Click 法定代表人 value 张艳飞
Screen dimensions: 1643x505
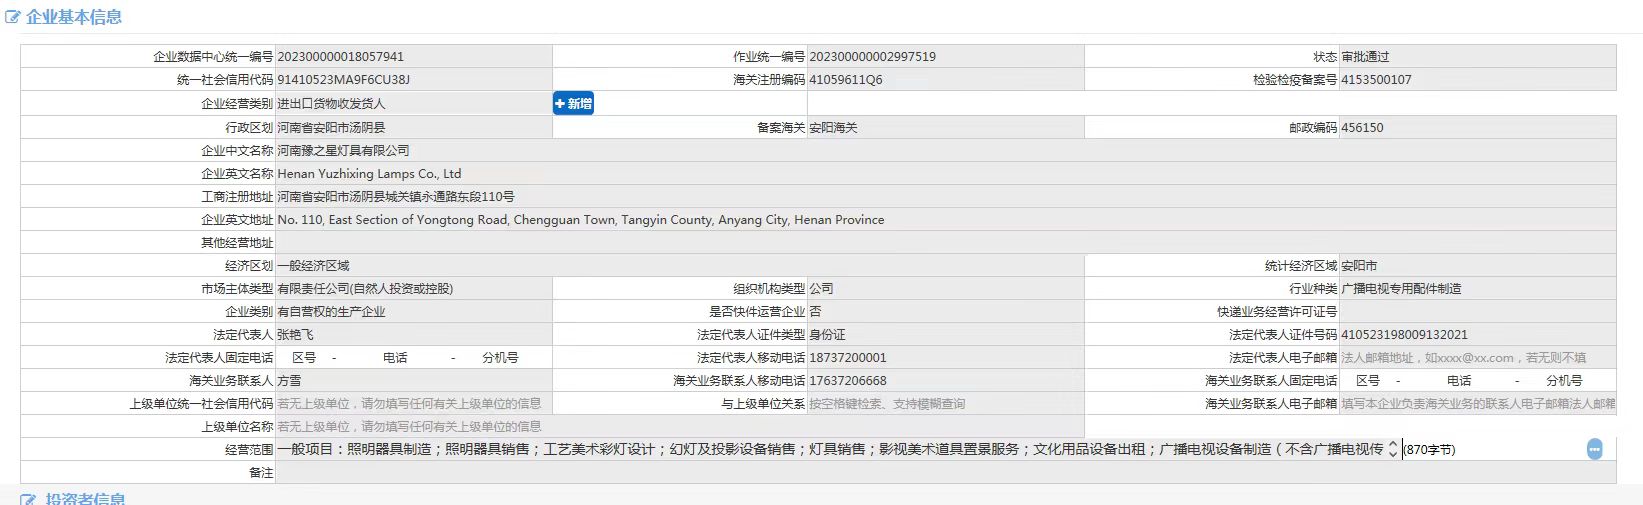[x=295, y=335]
